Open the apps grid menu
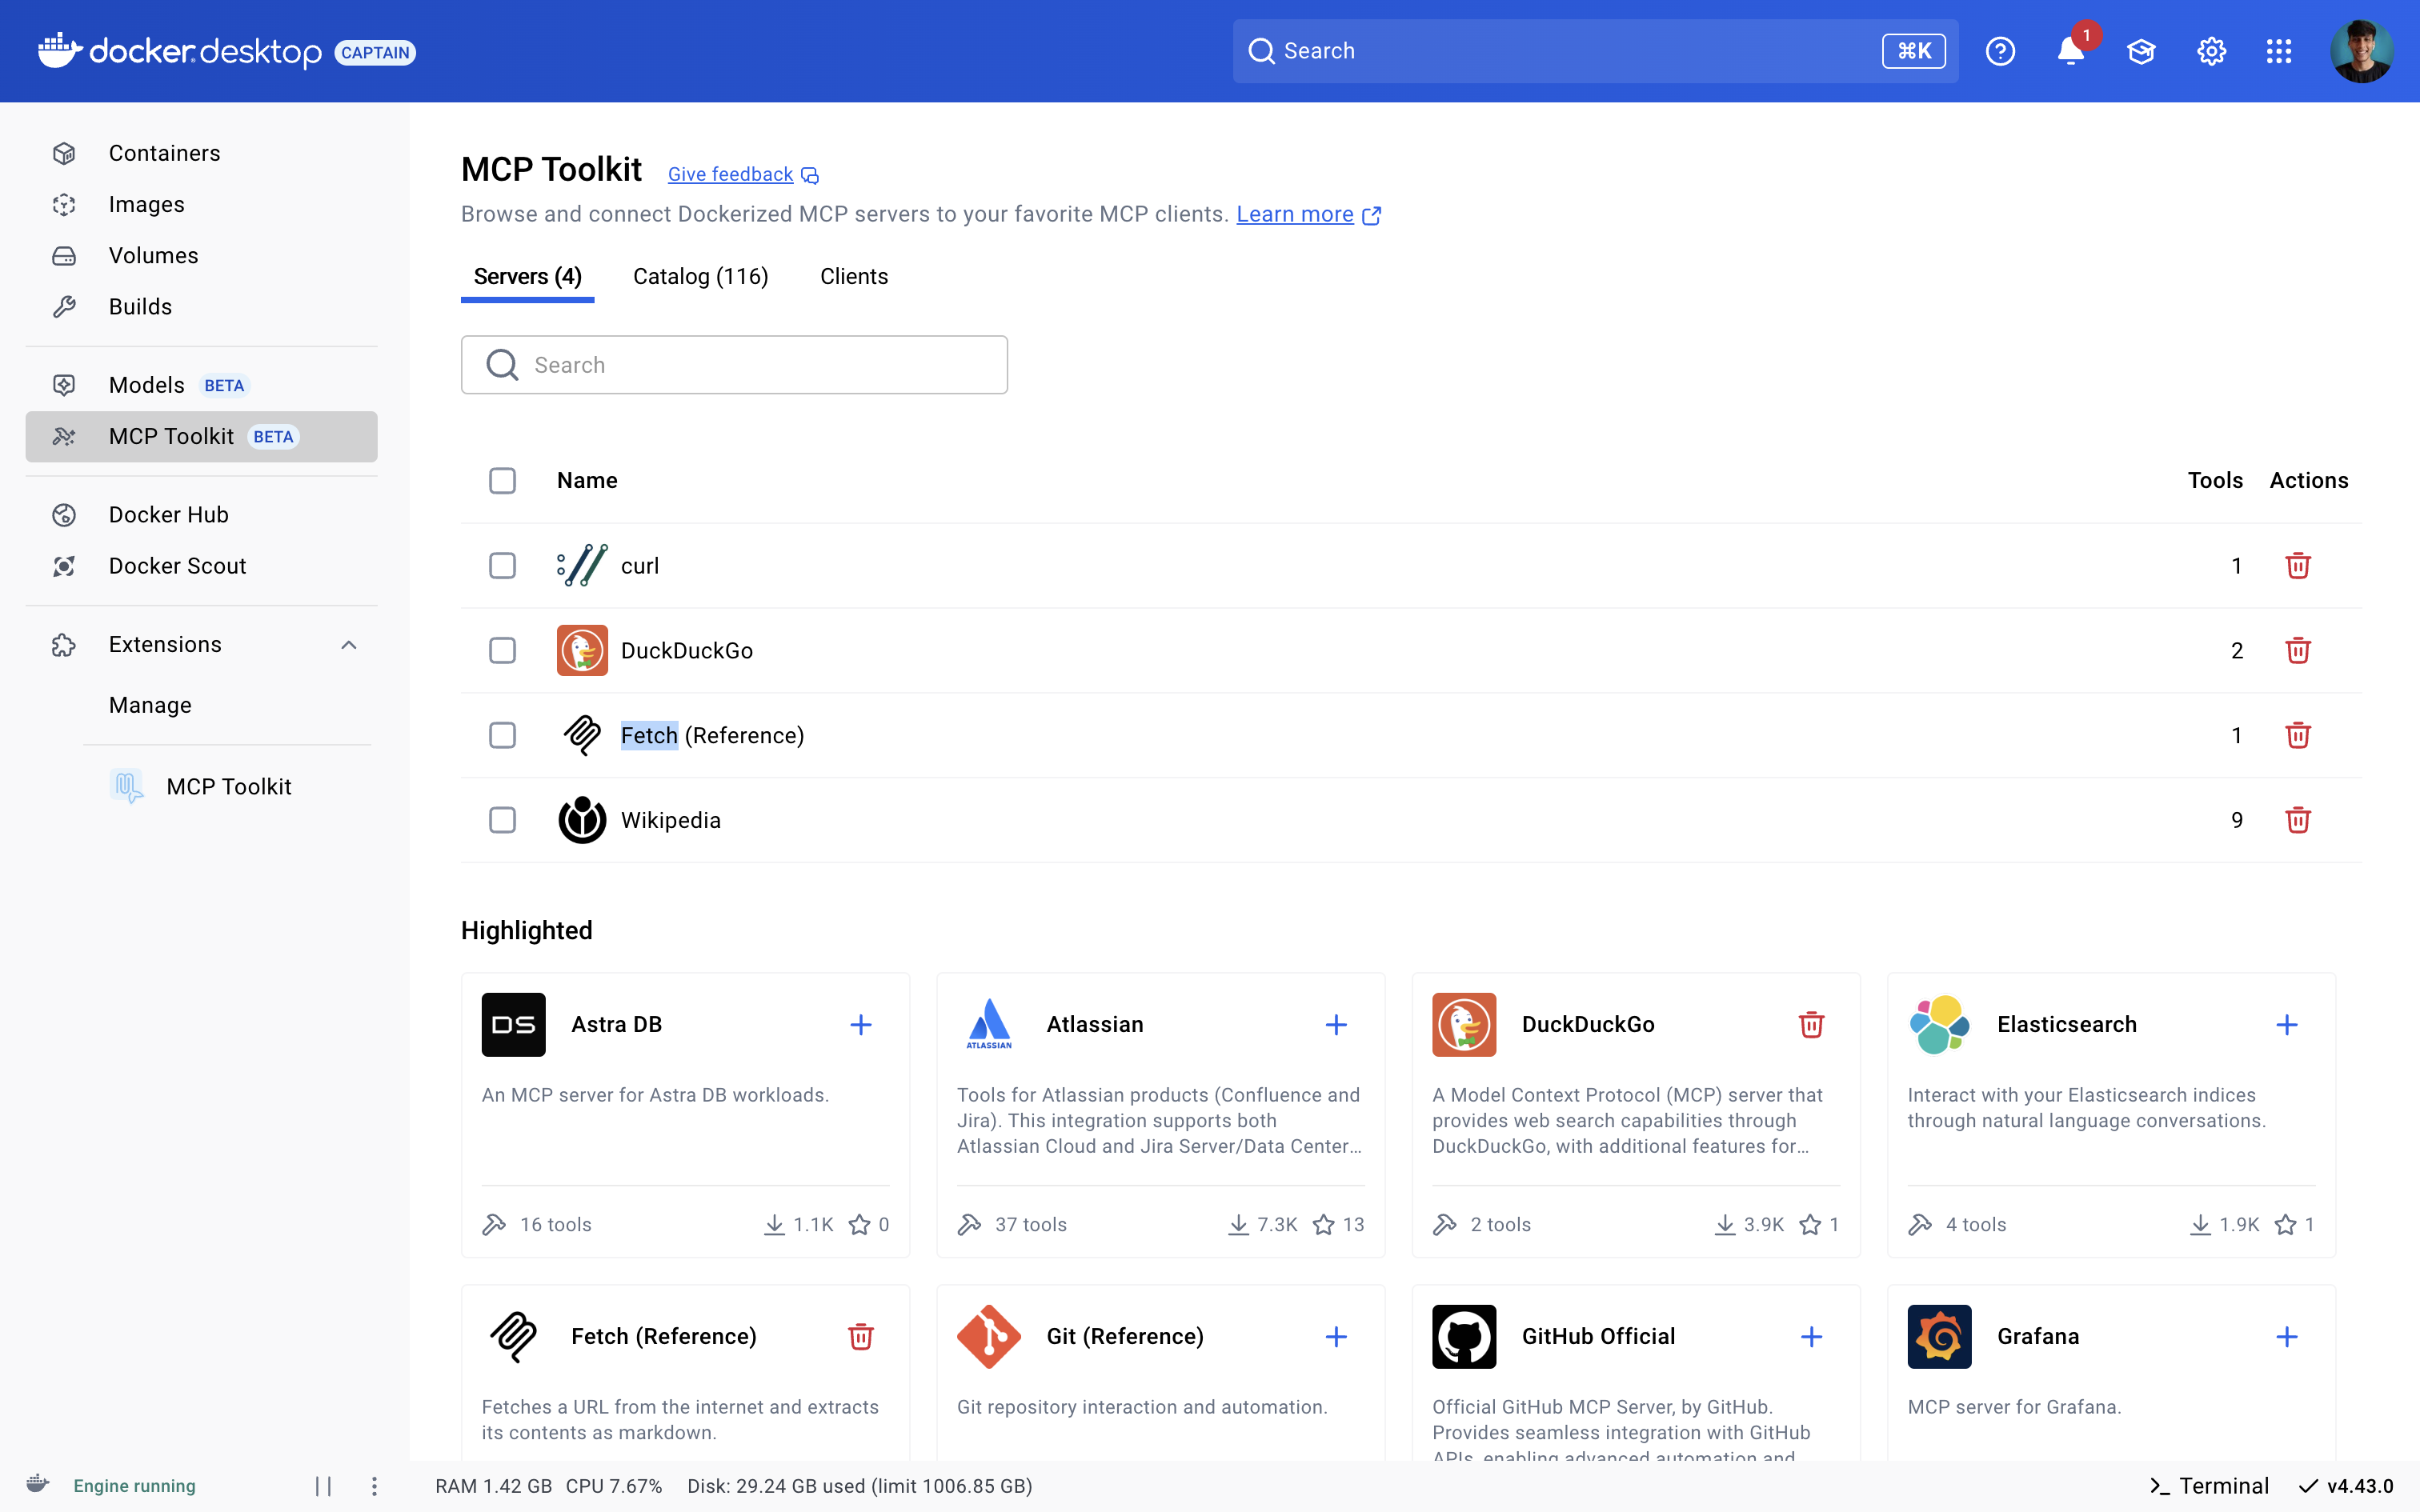This screenshot has width=2420, height=1512. point(2278,51)
